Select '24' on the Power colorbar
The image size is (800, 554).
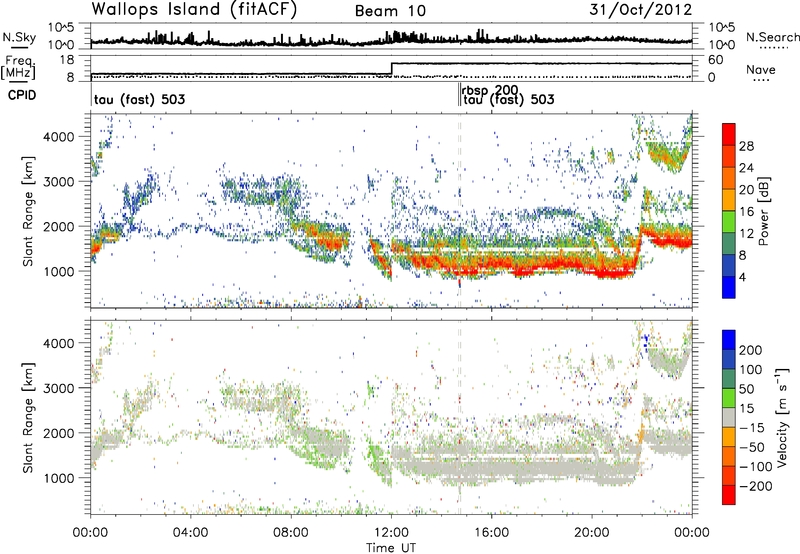click(x=746, y=168)
